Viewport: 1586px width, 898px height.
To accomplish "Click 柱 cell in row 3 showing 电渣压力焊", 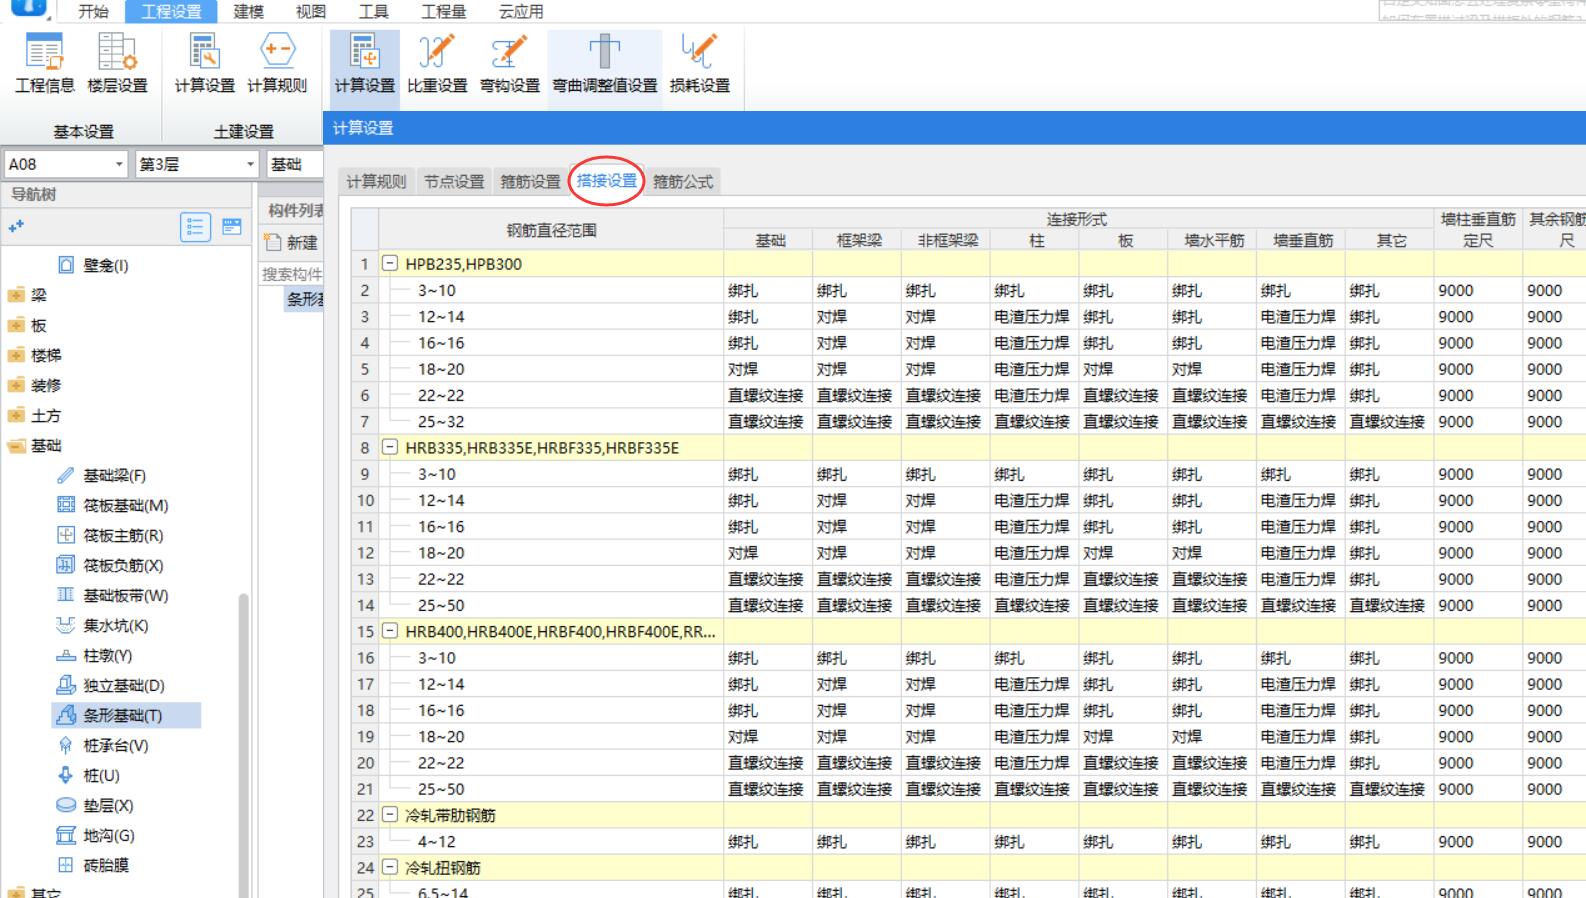I will tap(1034, 317).
